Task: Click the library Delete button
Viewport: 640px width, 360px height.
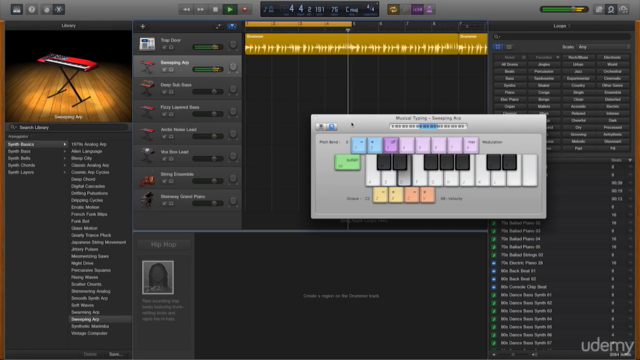Action: pyautogui.click(x=90, y=354)
